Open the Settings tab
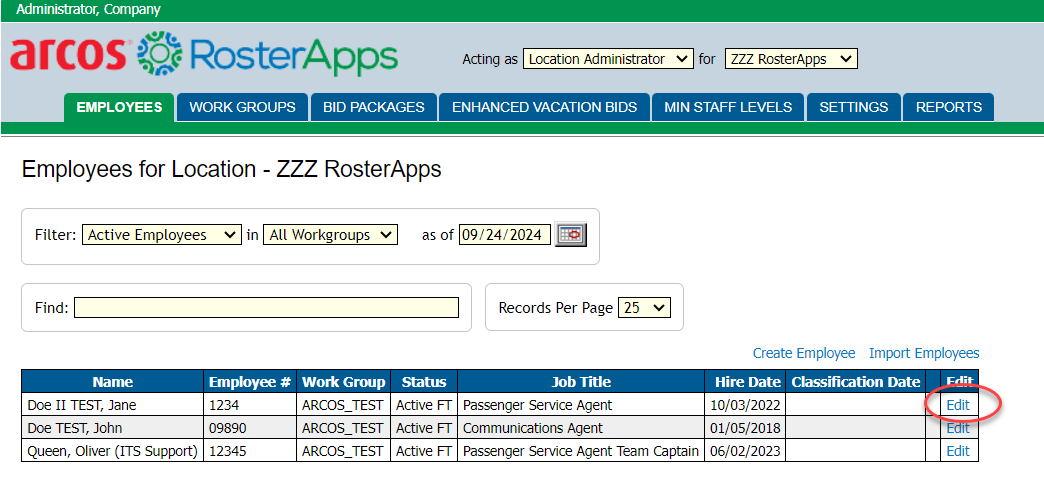The image size is (1044, 496). 853,108
